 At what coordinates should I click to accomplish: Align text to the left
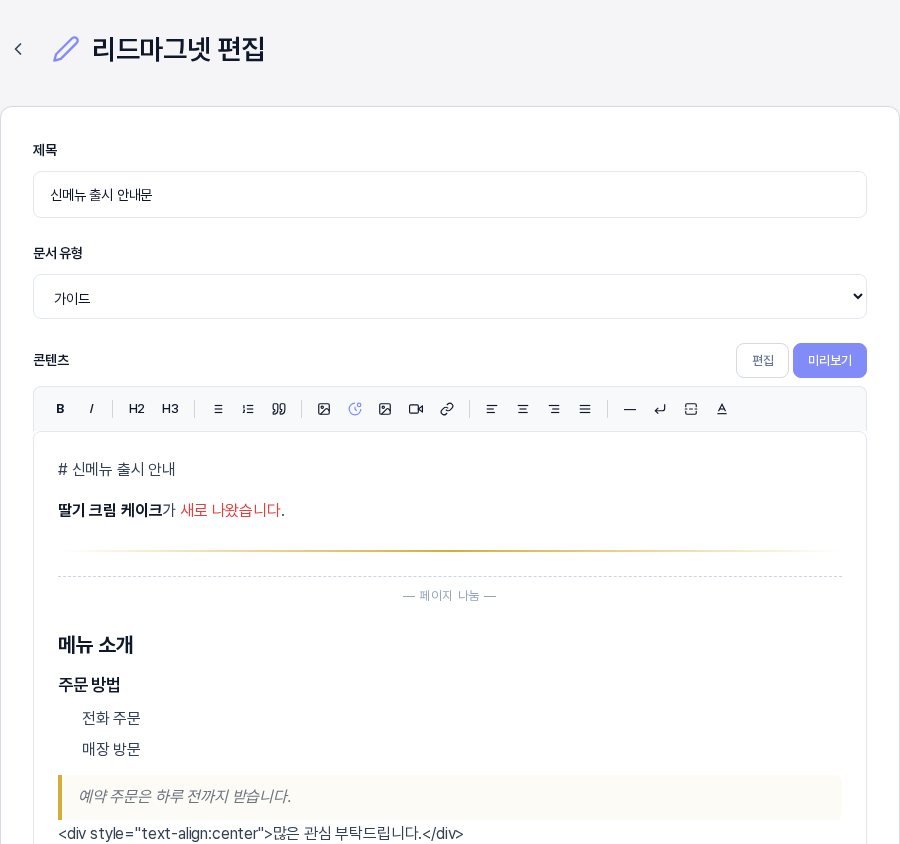point(492,409)
